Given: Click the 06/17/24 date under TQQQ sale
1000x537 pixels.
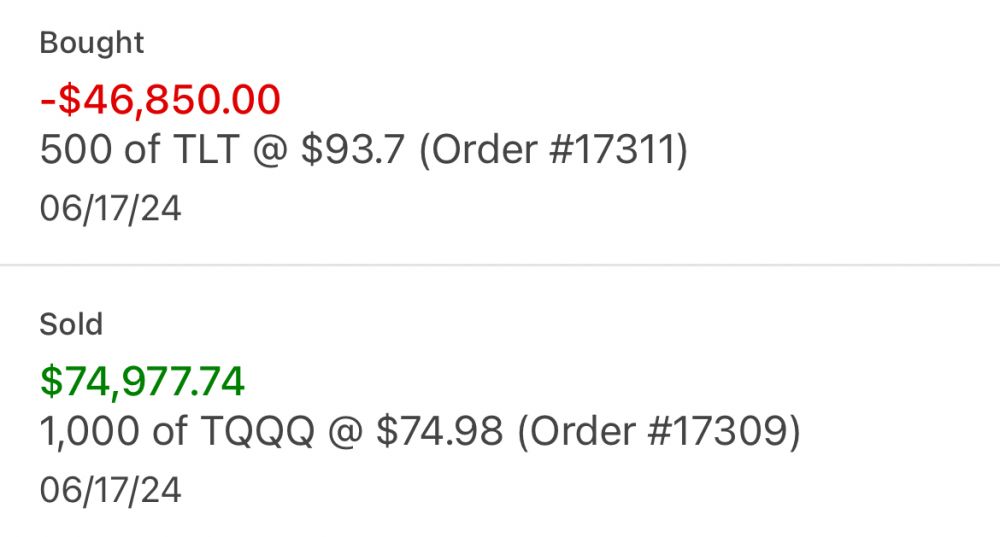Looking at the screenshot, I should 110,490.
